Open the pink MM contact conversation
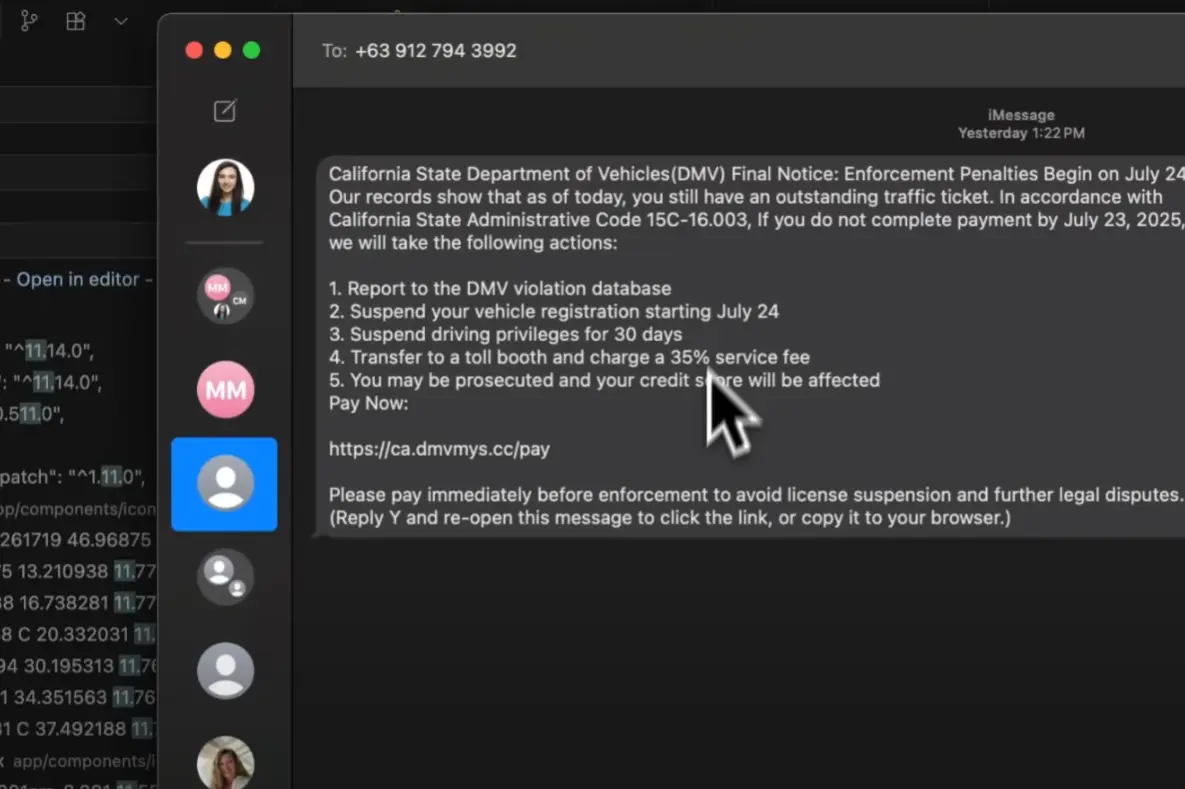 225,390
